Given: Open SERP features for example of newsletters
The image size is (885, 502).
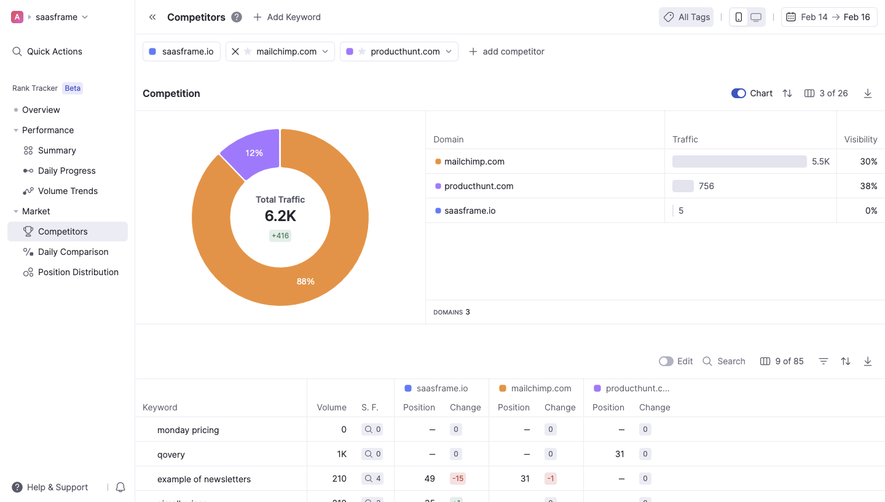Looking at the screenshot, I should 373,478.
